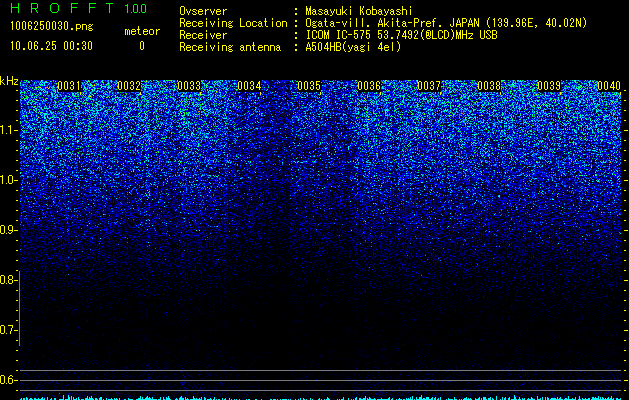Click the 1.0 frequency axis label
The height and width of the screenshot is (400, 629).
(9, 180)
